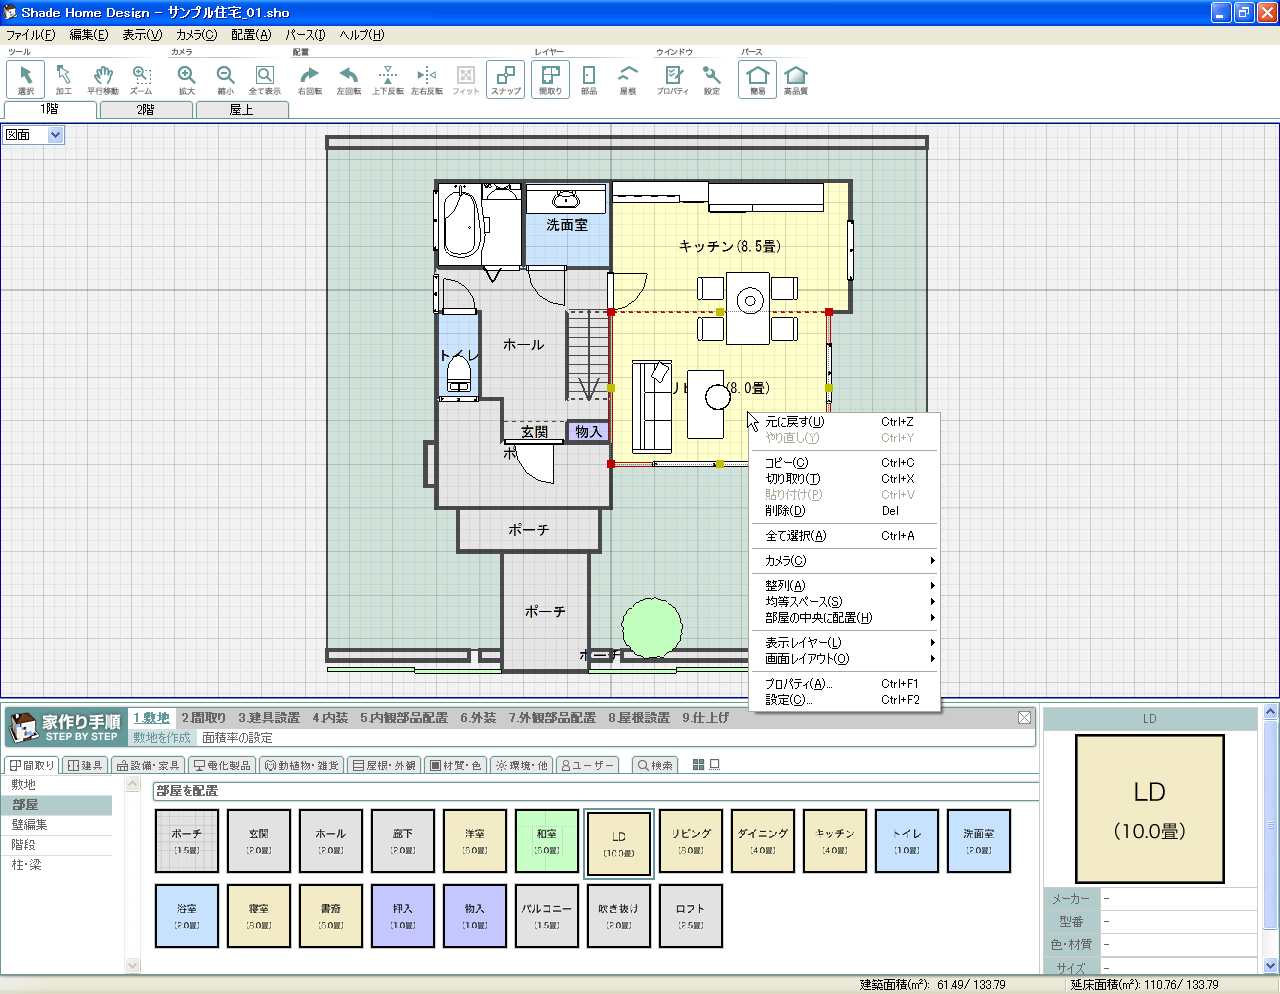1280x994 pixels.
Task: Click the LD preview thumbnail
Action: tap(1150, 809)
